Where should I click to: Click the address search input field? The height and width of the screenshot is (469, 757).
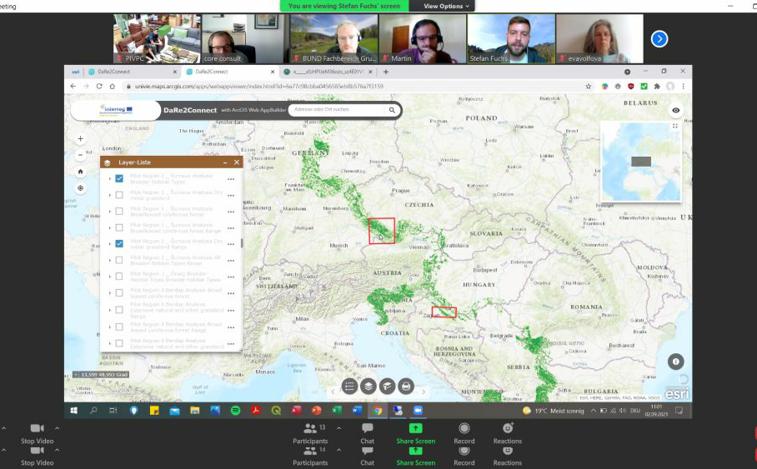tap(338, 110)
